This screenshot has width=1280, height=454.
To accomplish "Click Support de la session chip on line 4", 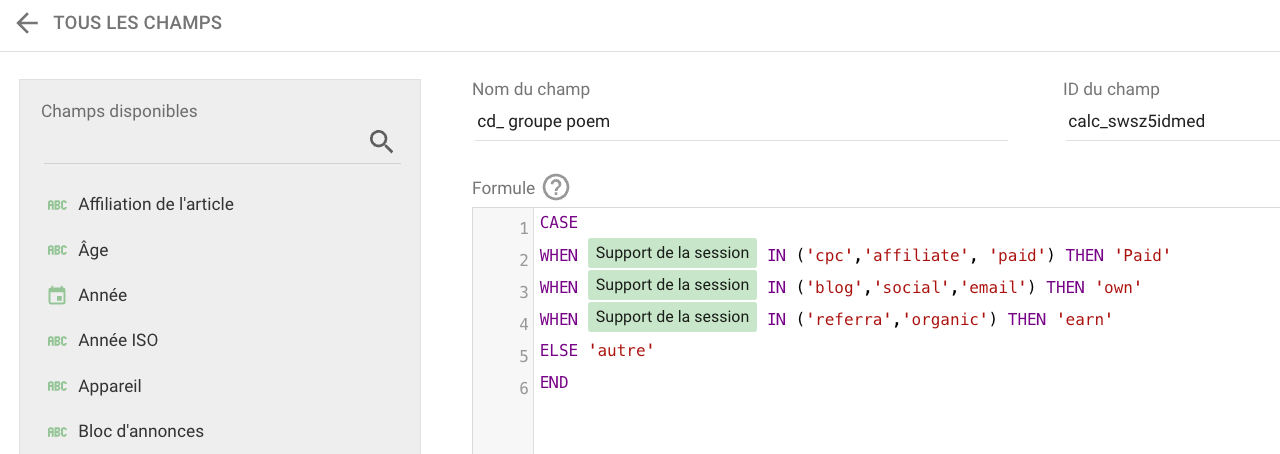I will tap(672, 317).
